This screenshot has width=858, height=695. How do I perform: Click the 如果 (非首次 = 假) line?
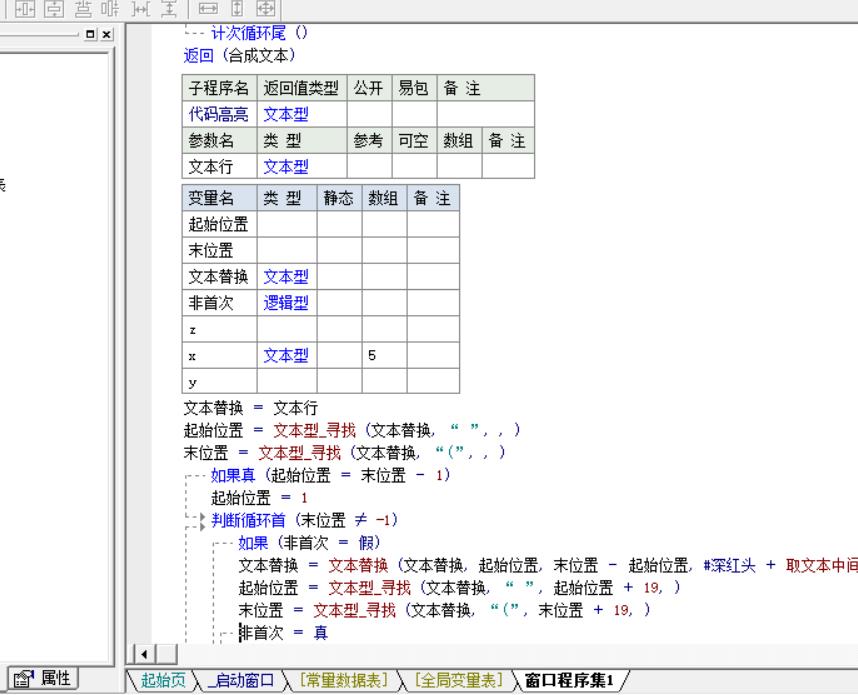coord(309,542)
